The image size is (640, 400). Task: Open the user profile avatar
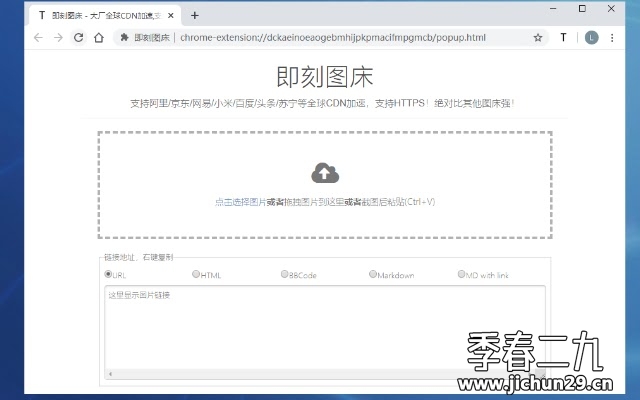591,38
